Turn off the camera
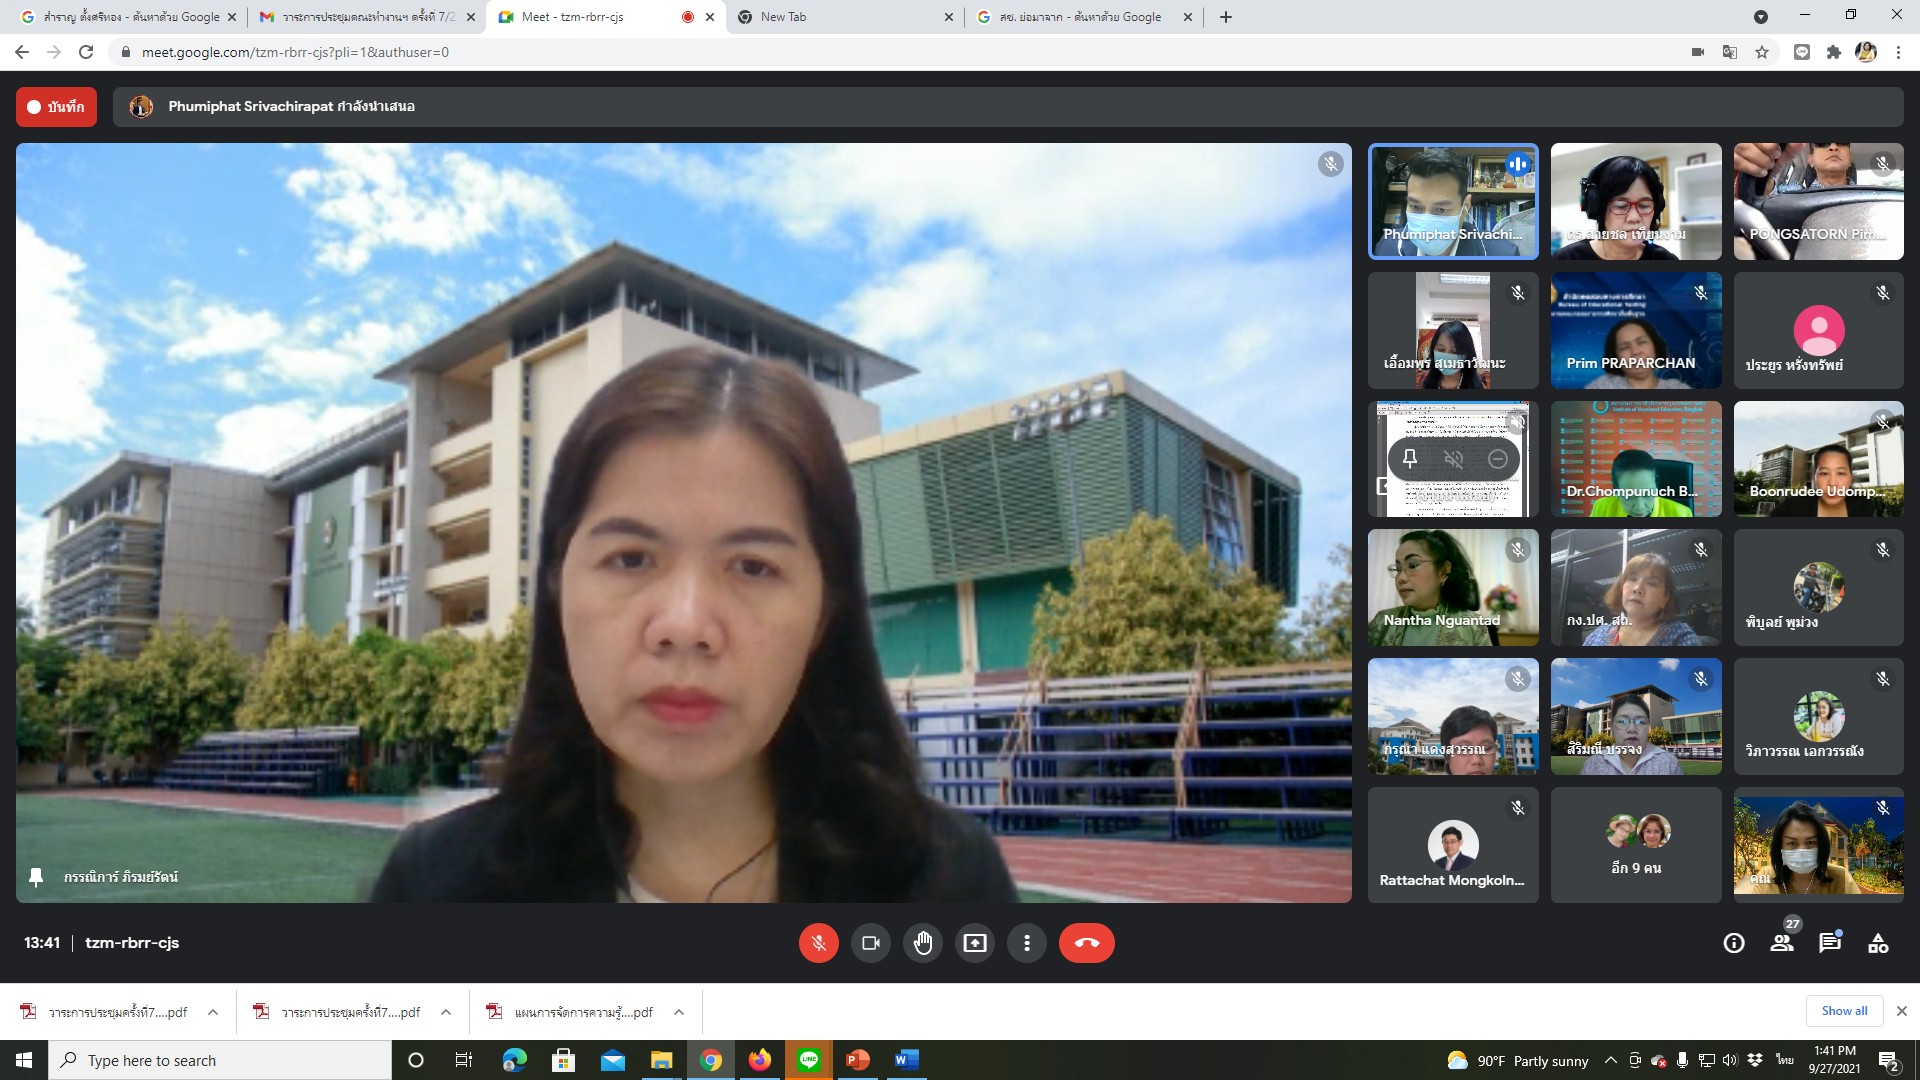1920x1080 pixels. (870, 943)
